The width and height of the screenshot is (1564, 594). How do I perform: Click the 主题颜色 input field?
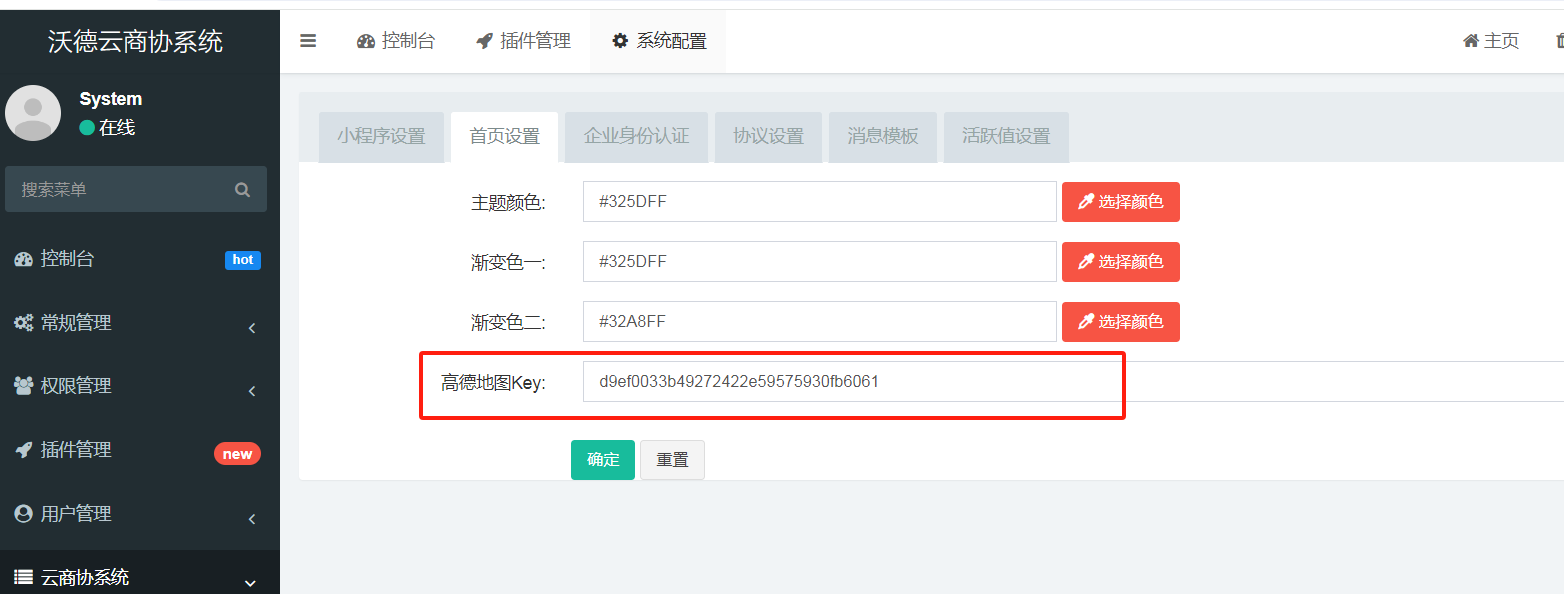(820, 202)
